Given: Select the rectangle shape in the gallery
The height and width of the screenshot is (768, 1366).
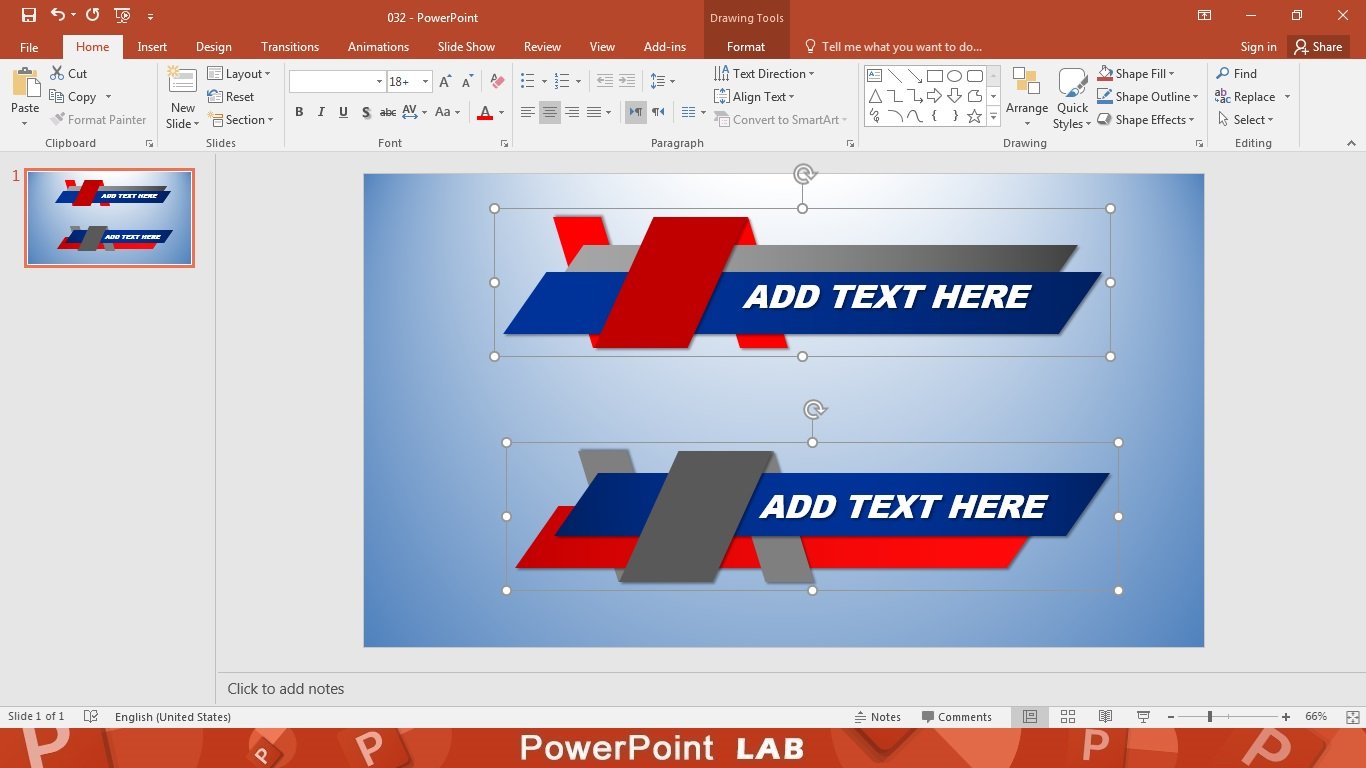Looking at the screenshot, I should (x=934, y=76).
